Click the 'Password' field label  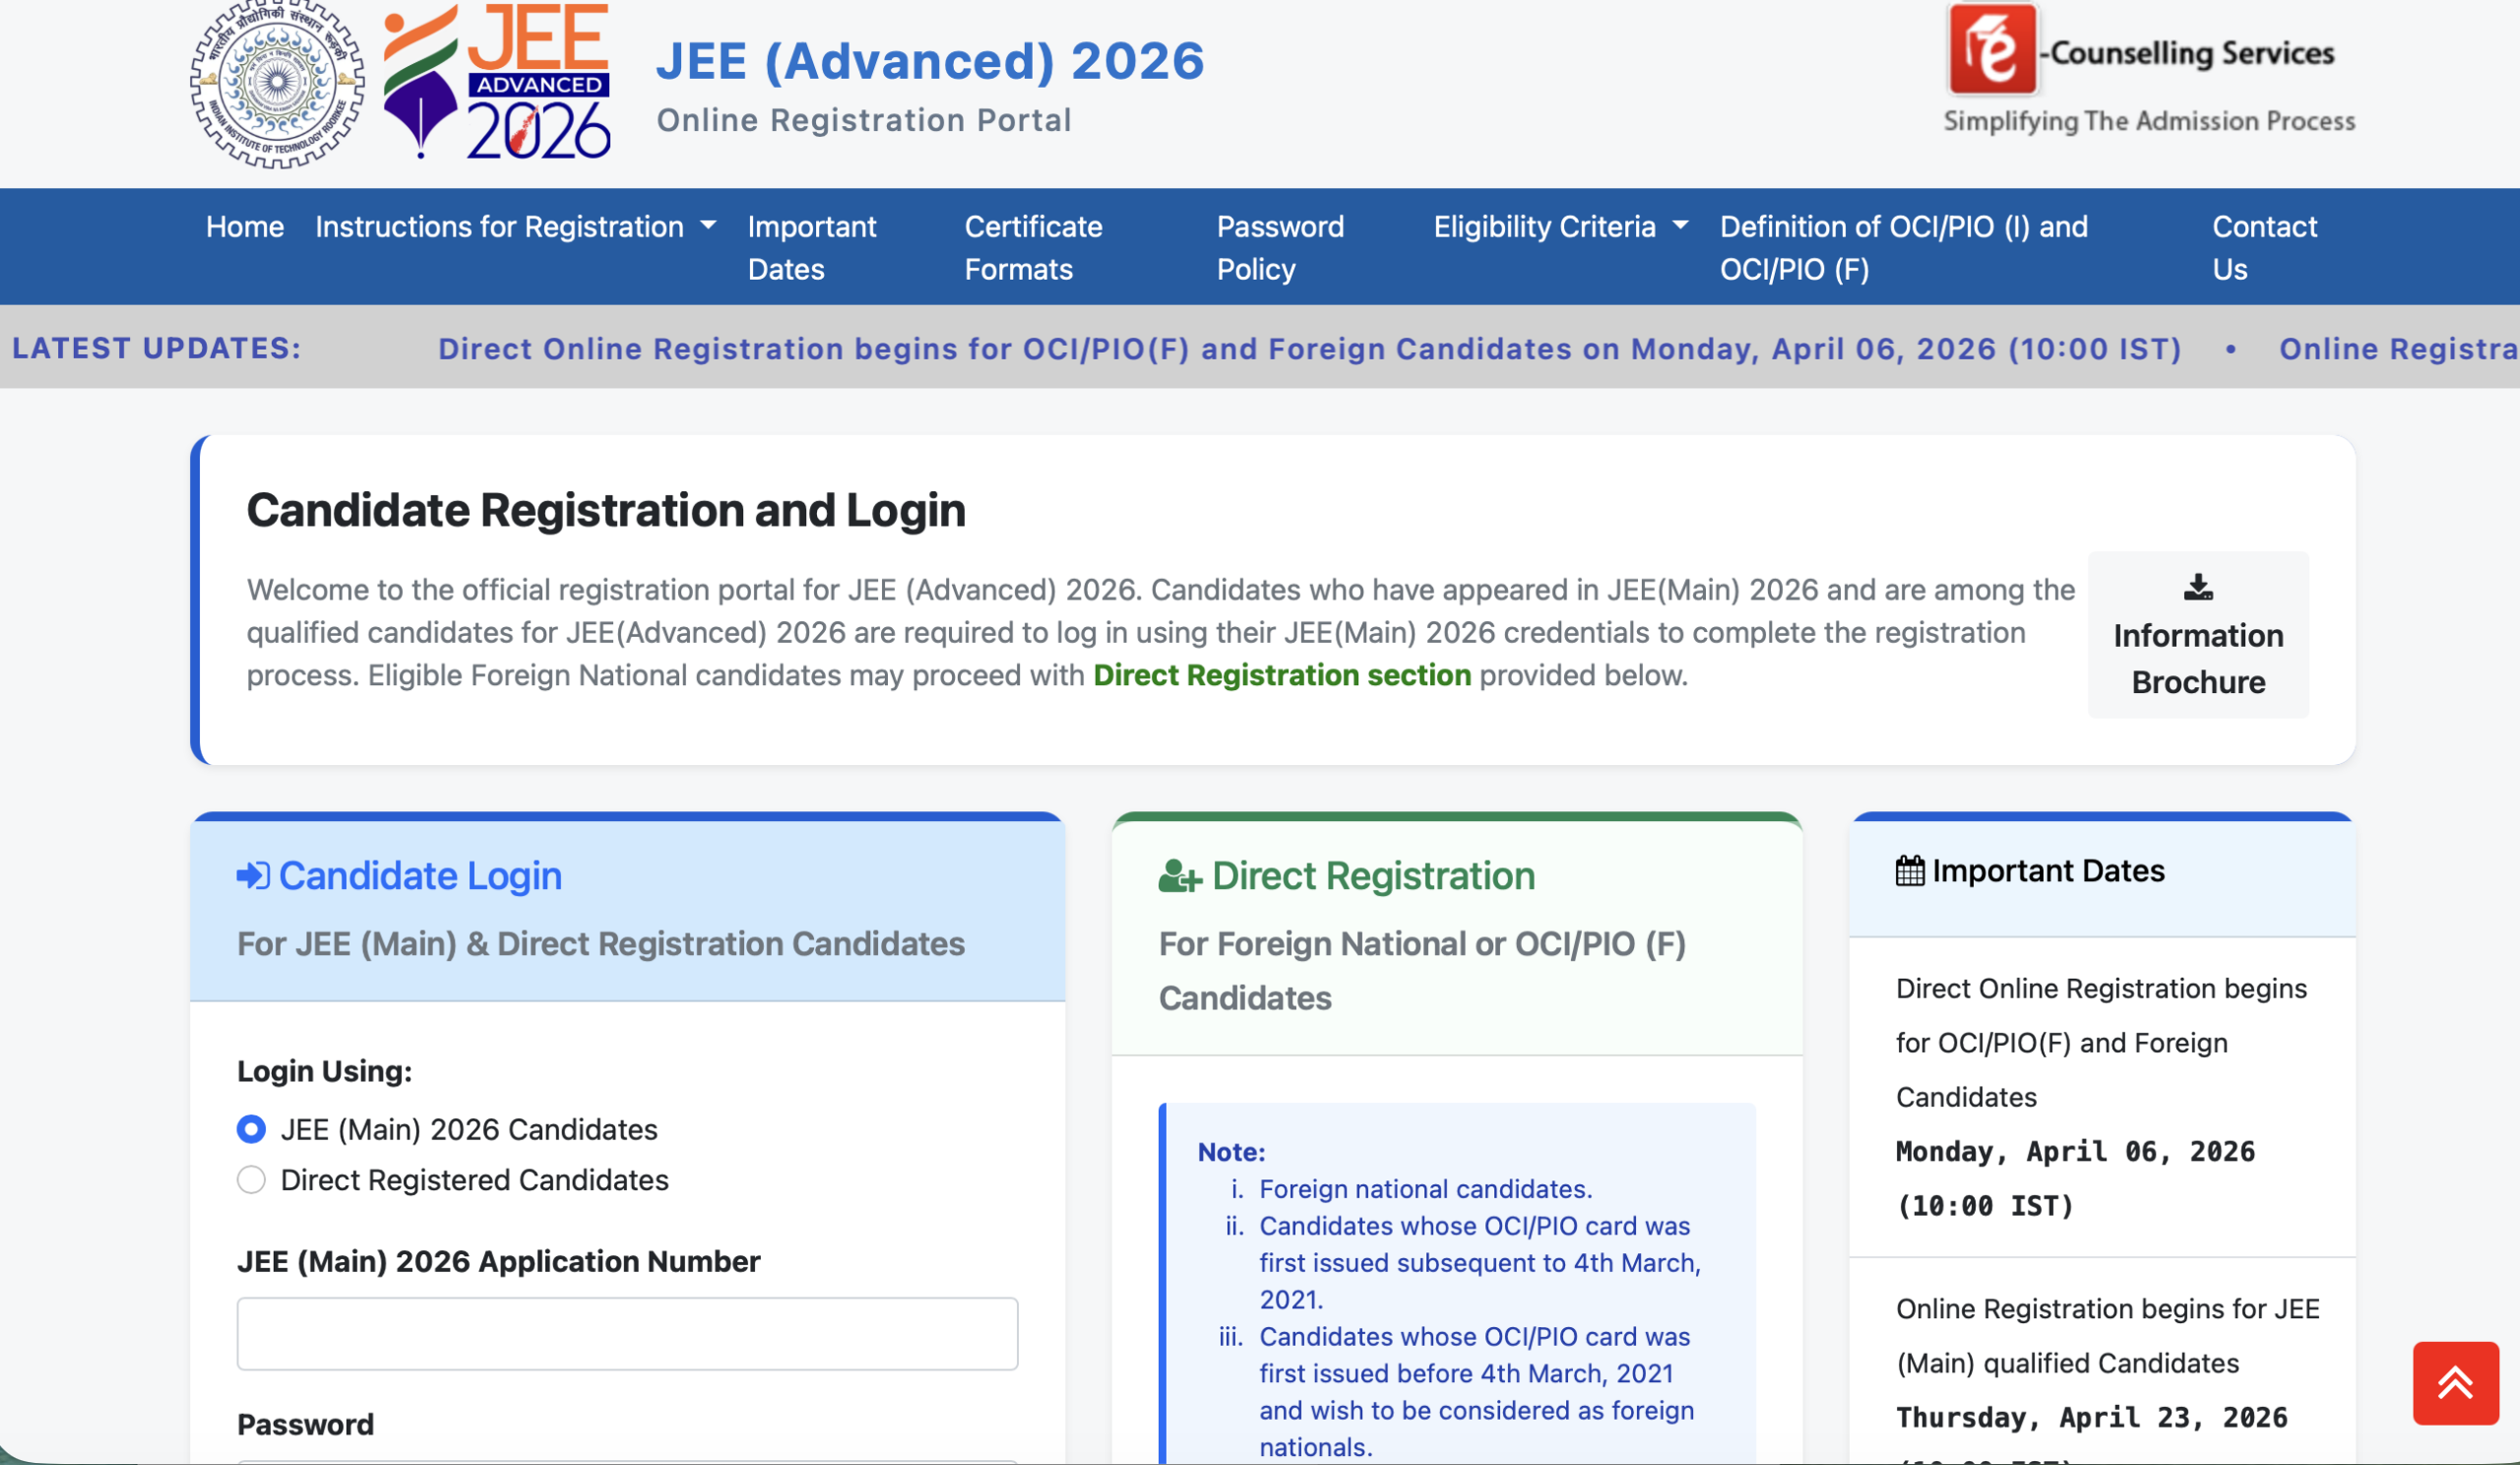305,1424
